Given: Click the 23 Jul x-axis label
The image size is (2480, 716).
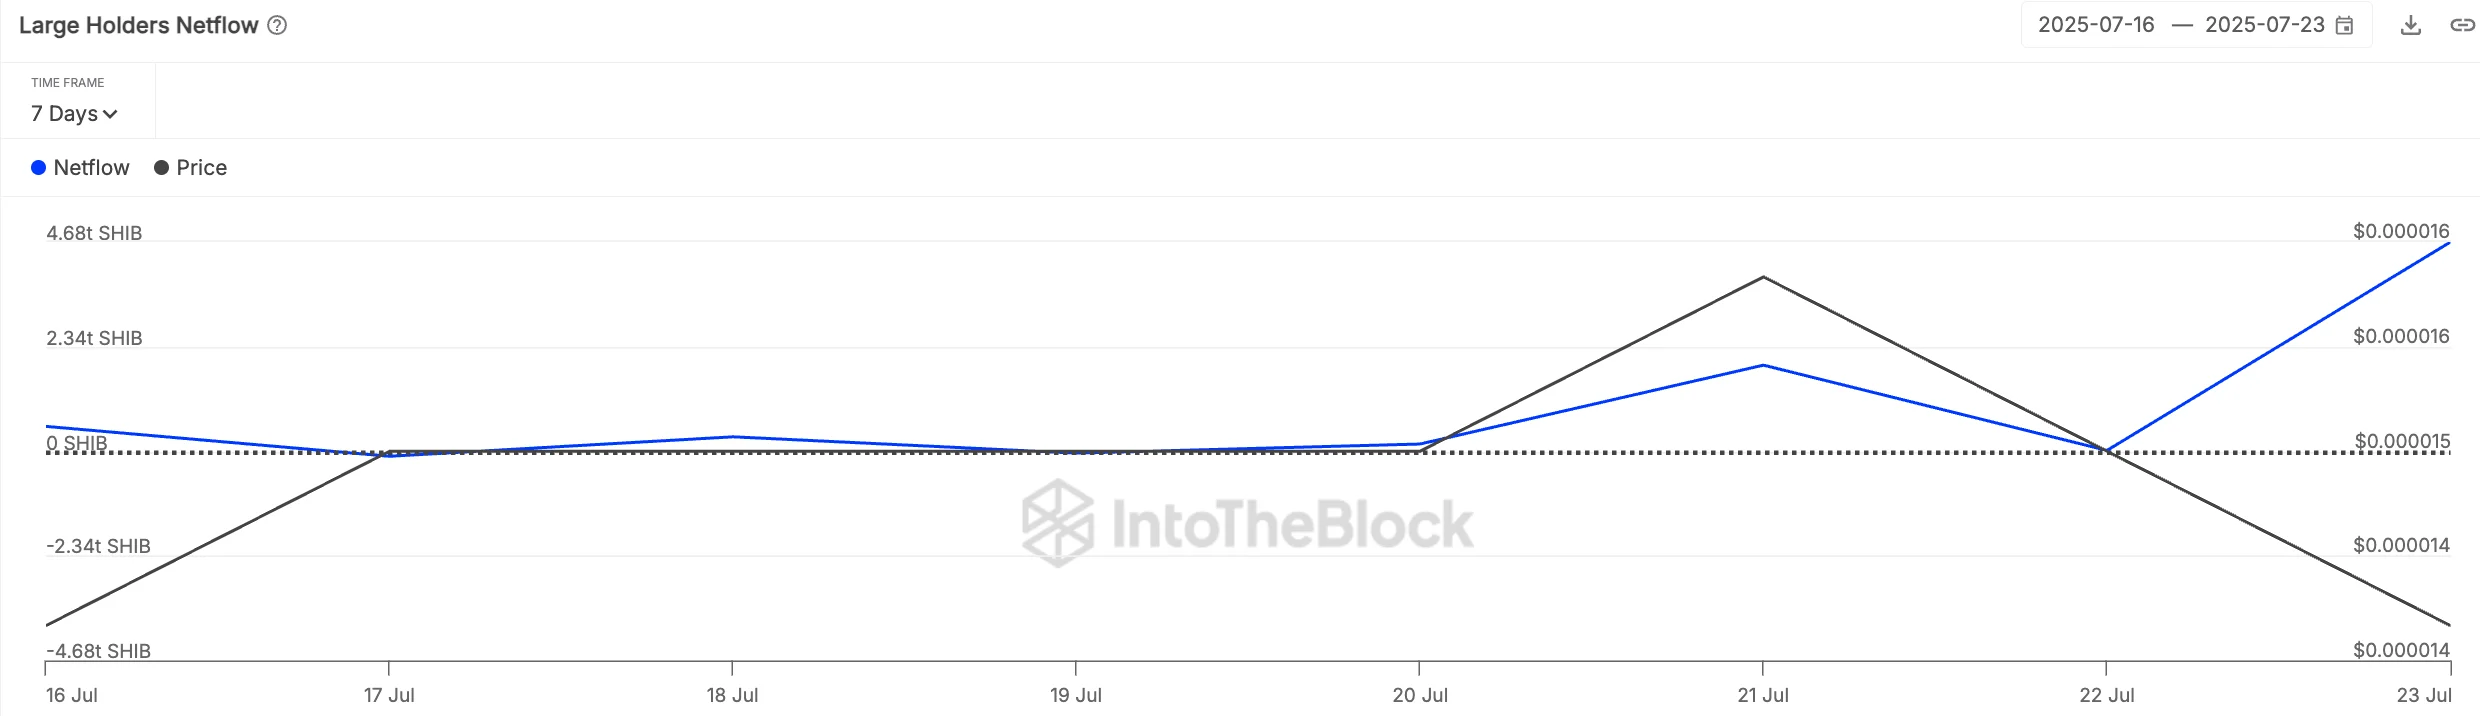Looking at the screenshot, I should [2424, 695].
